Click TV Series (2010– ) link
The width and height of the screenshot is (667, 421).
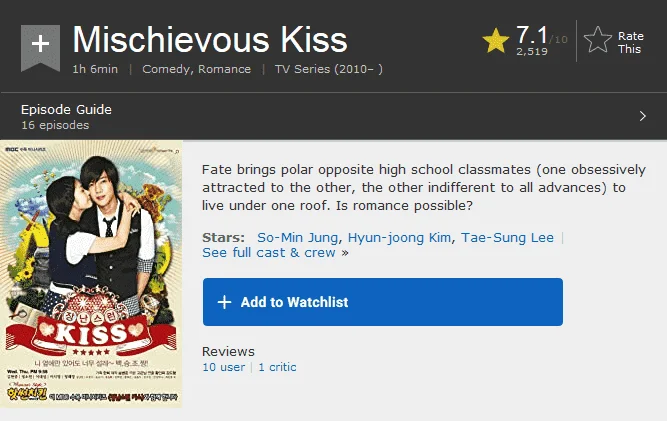click(x=328, y=69)
